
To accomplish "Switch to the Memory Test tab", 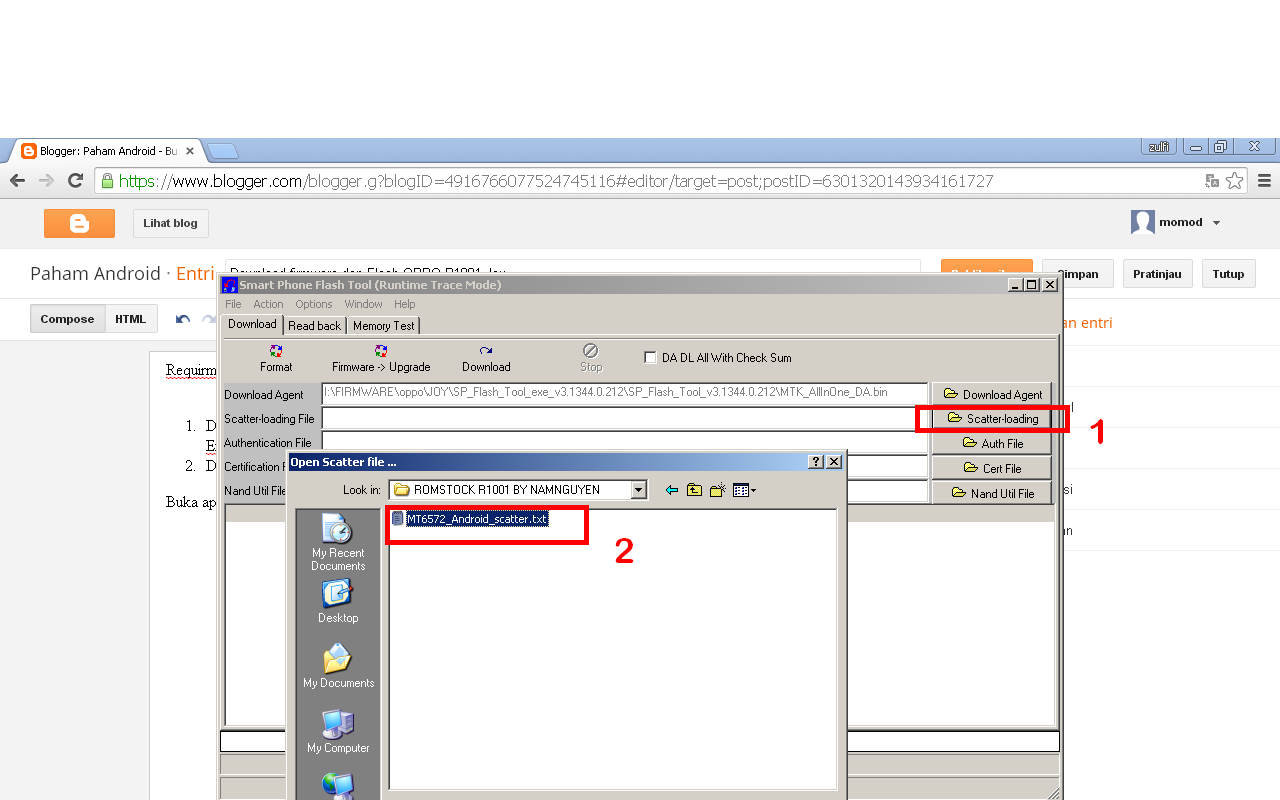I will (383, 326).
